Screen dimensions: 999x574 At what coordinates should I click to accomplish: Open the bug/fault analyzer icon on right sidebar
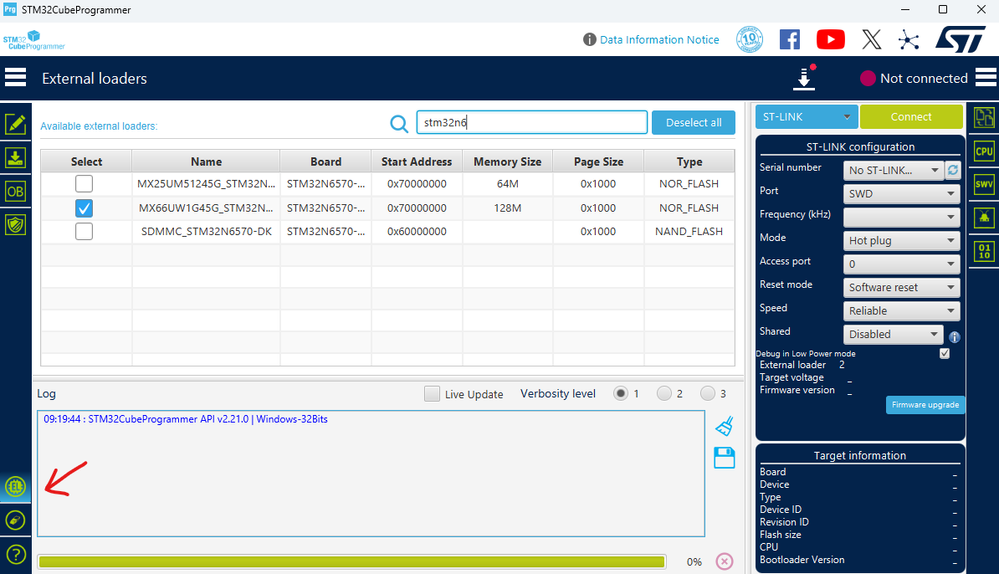984,218
